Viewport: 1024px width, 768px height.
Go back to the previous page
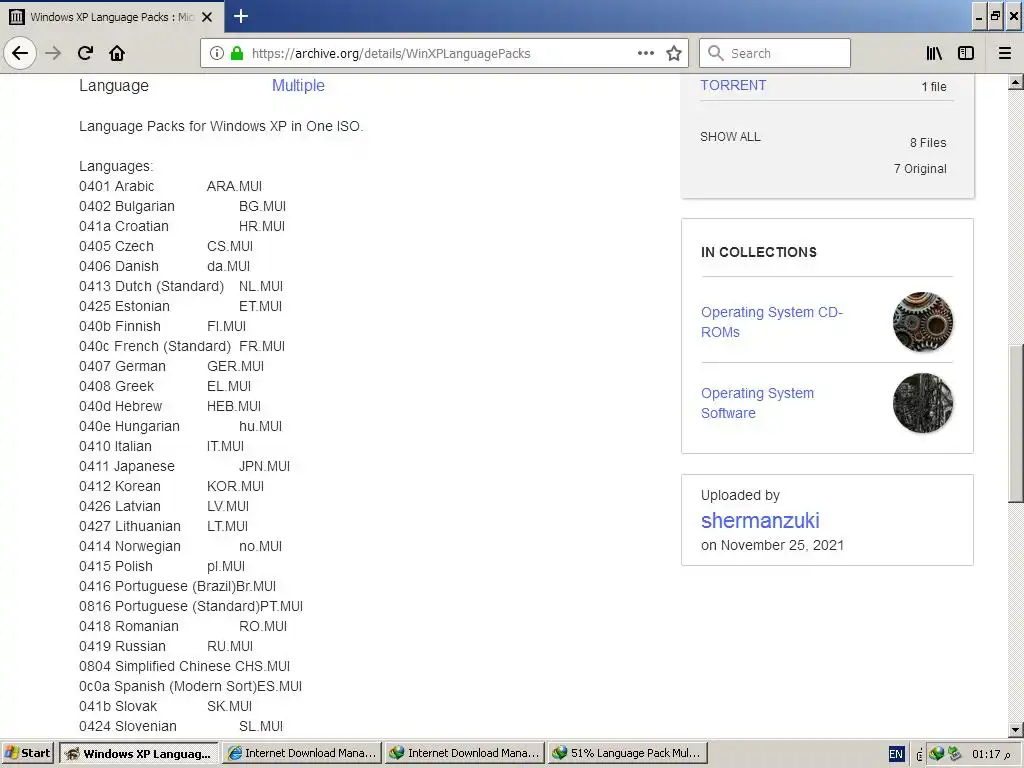[20, 53]
